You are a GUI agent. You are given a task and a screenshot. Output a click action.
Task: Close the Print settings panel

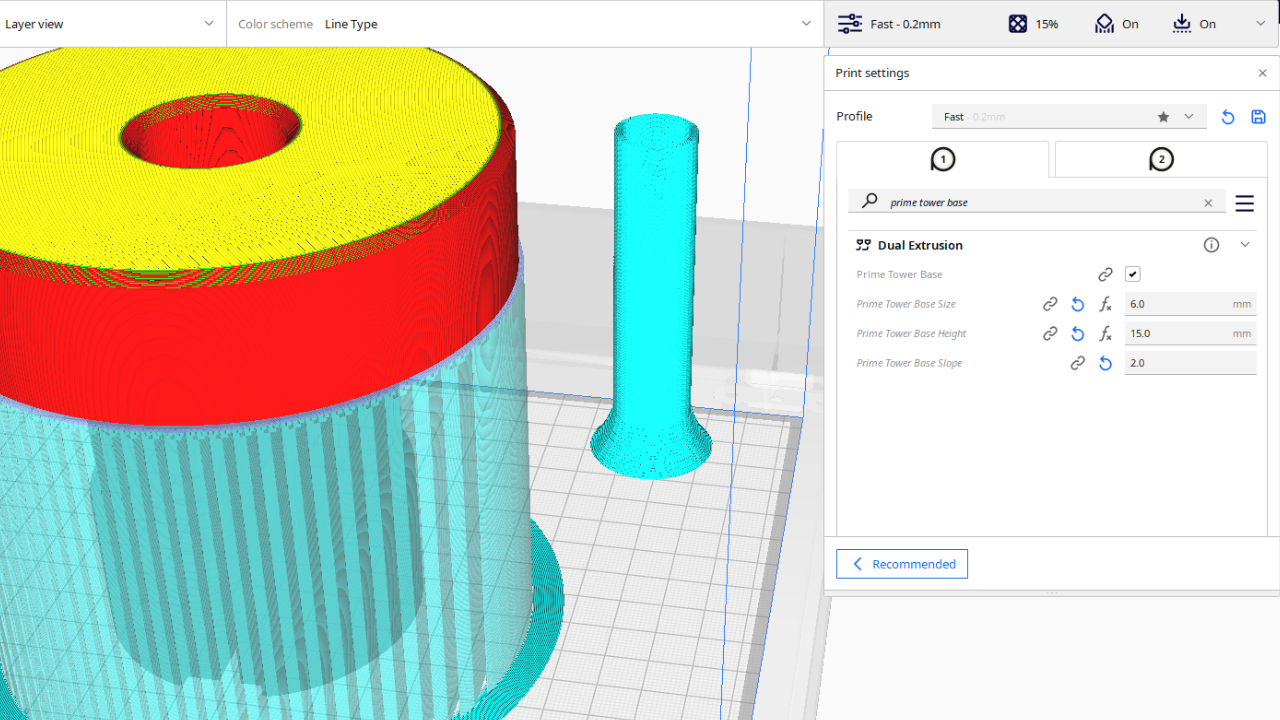click(1262, 73)
